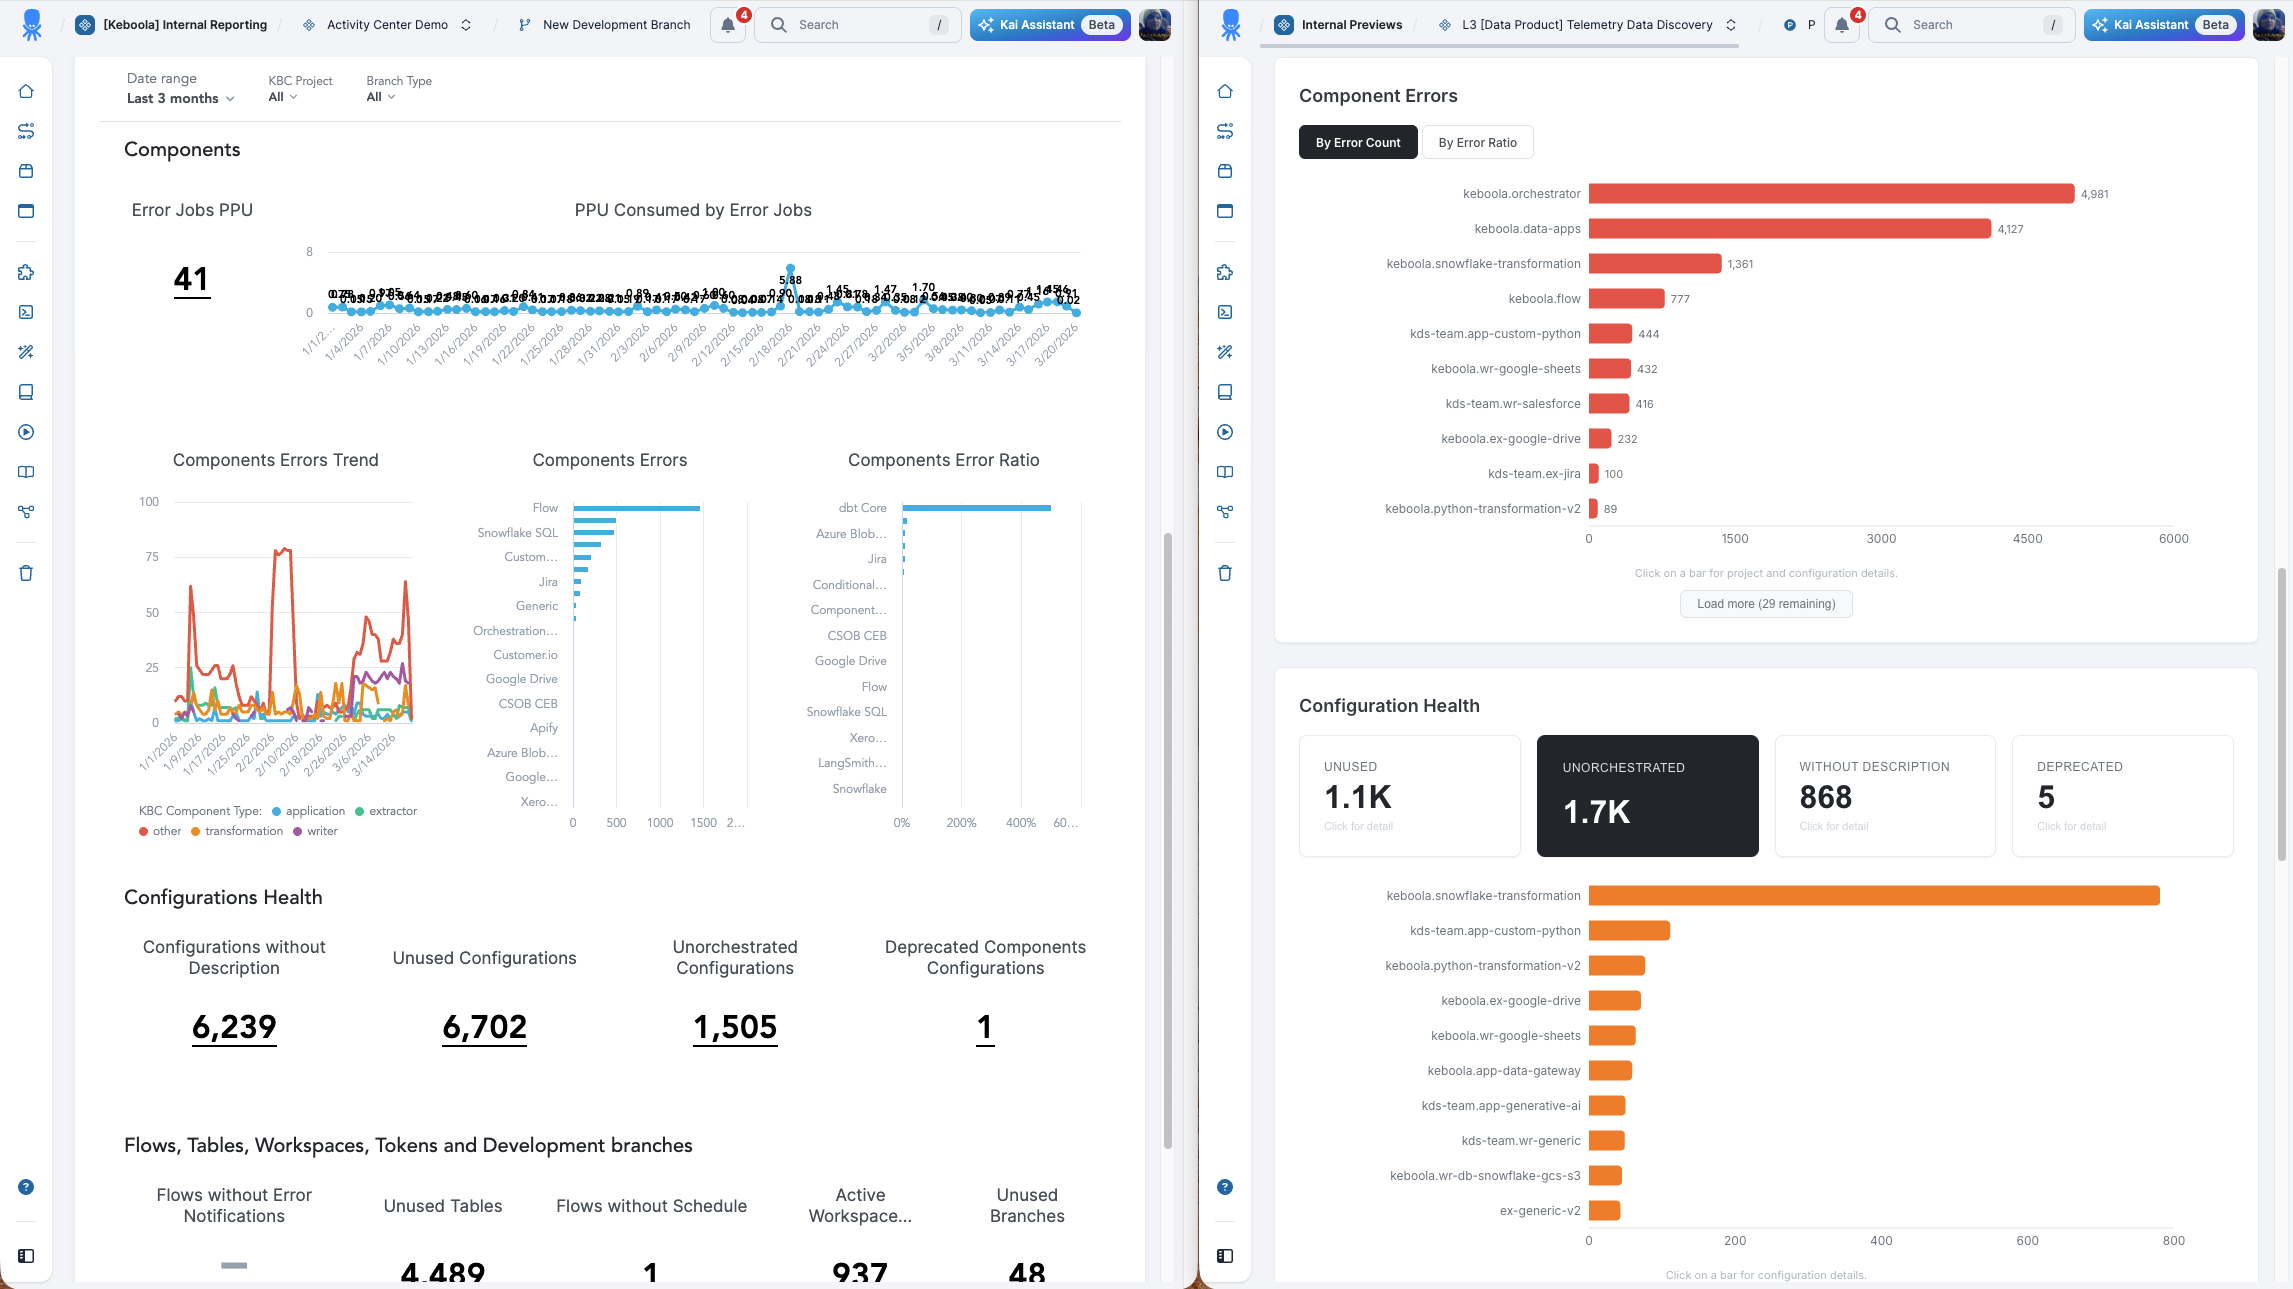Select the By Error Count toggle
Viewport: 2293px width, 1289px height.
(x=1357, y=142)
